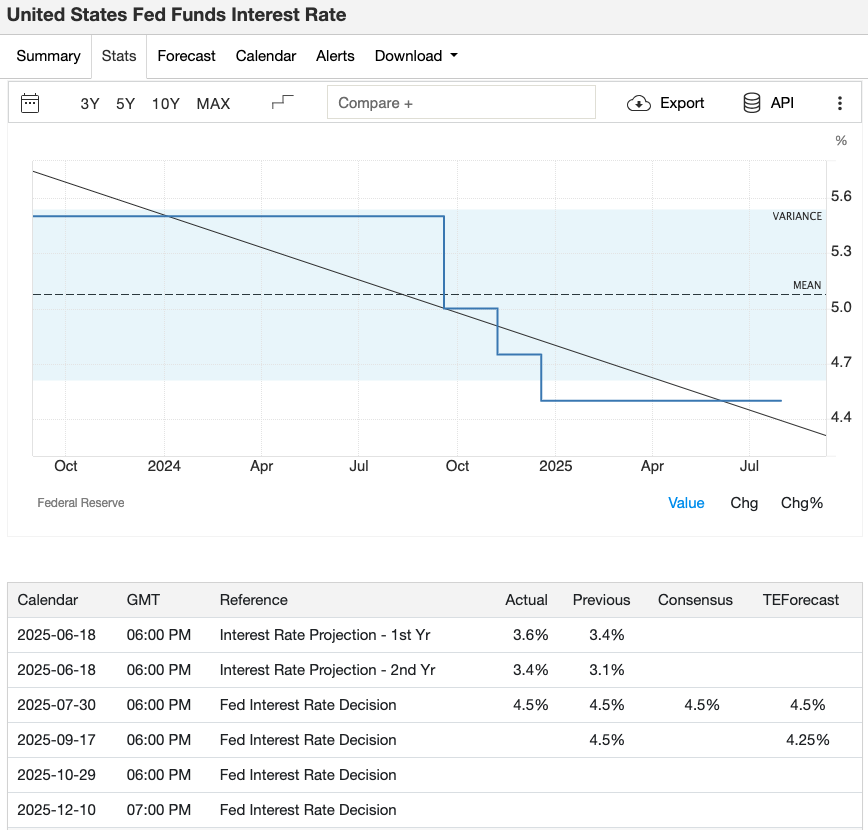Click the MEAN label on chart
This screenshot has height=830, width=868.
[807, 285]
